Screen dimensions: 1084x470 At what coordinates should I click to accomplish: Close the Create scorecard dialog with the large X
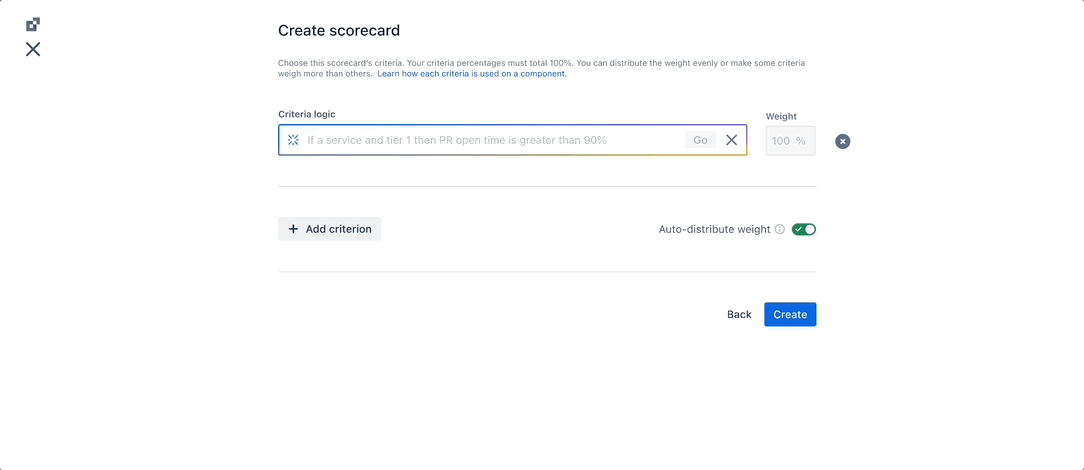pyautogui.click(x=33, y=49)
